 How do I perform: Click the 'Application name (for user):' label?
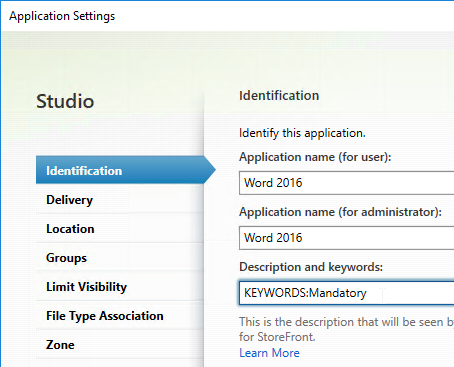point(315,157)
